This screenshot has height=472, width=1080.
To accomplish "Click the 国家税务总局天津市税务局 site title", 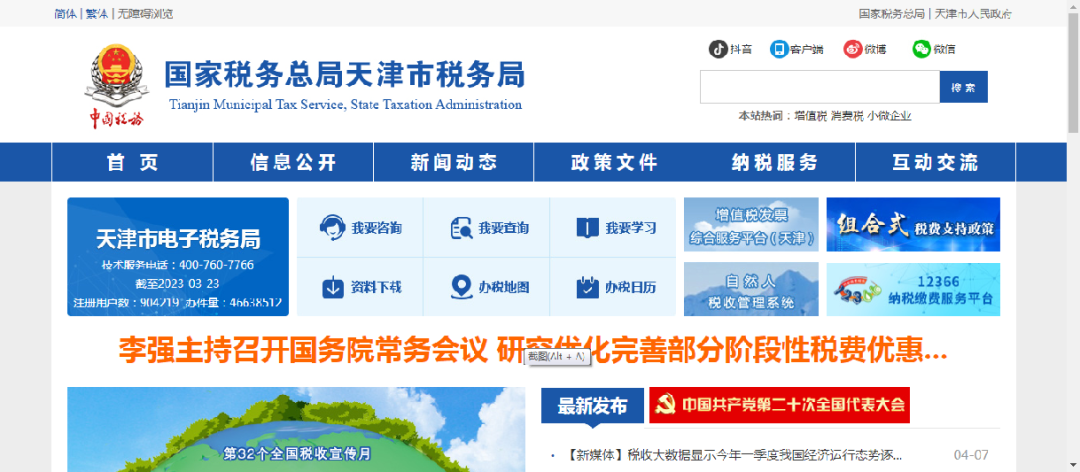I will (344, 74).
